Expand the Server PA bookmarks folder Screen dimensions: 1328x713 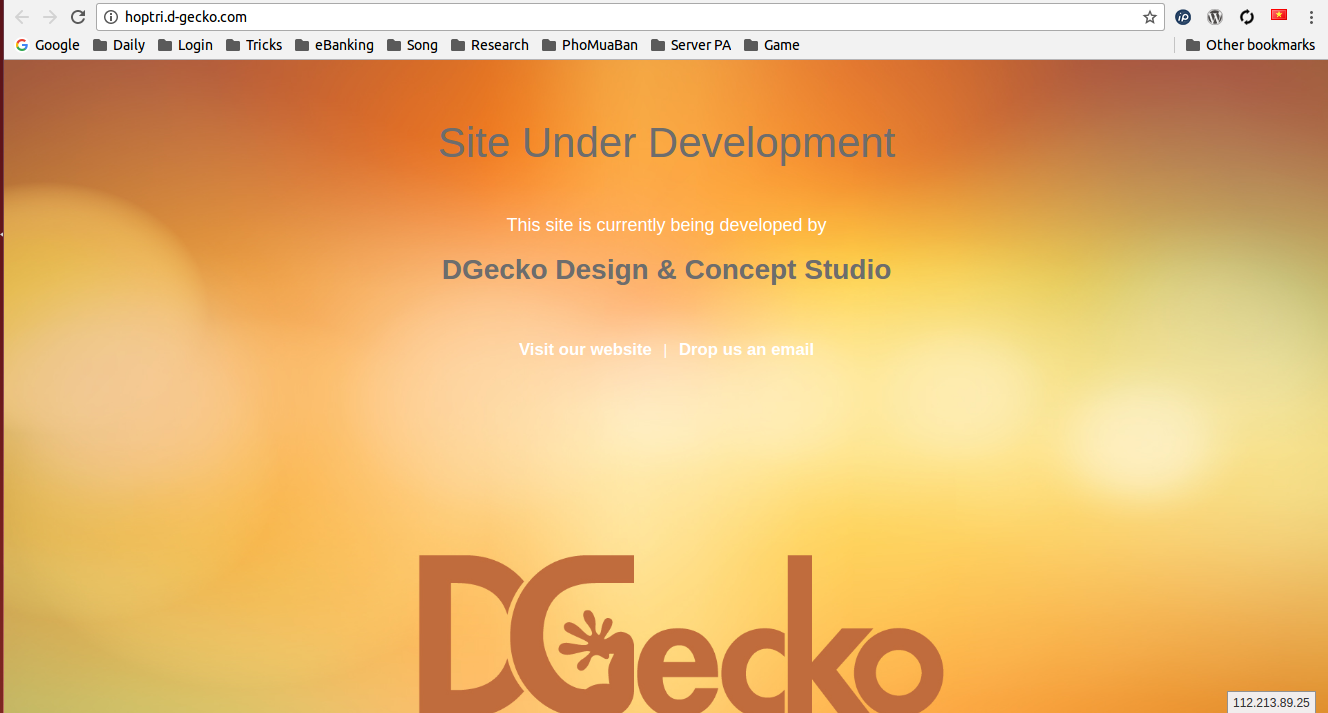691,45
